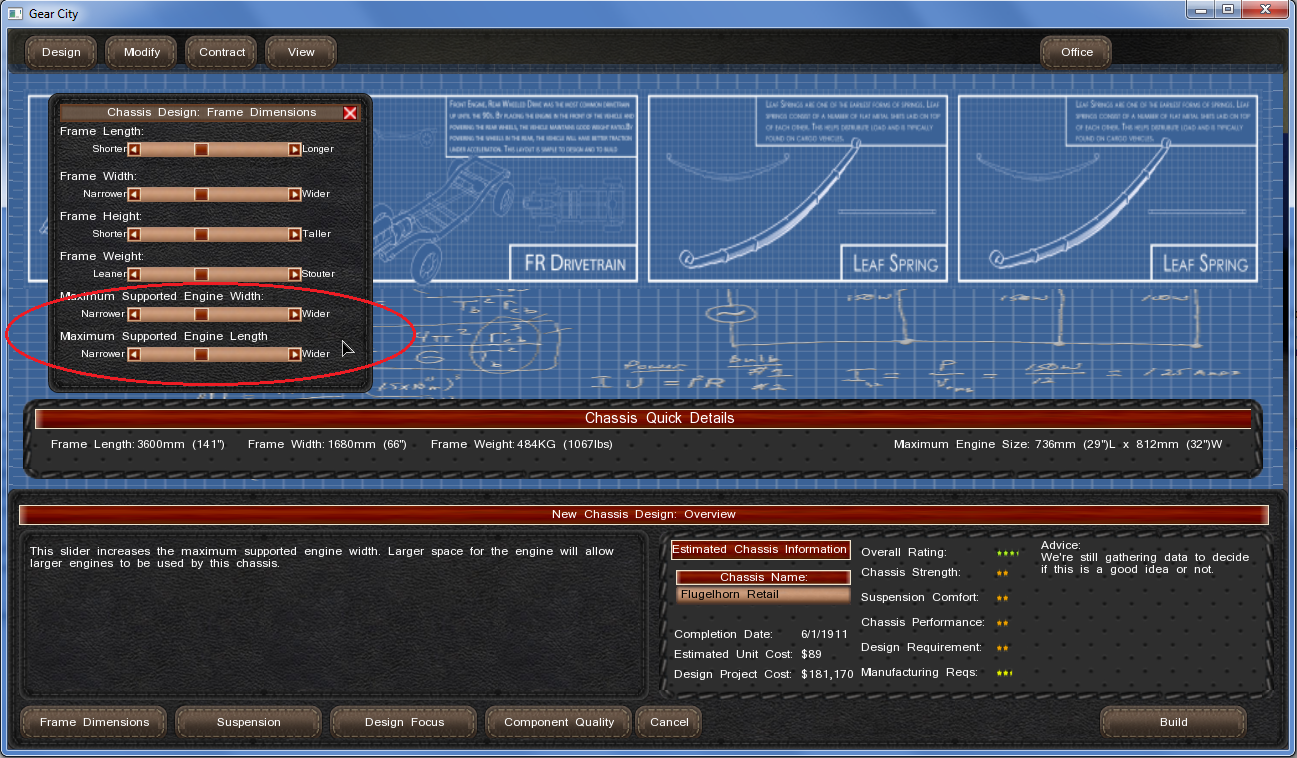Switch to the Suspension tab

click(248, 722)
